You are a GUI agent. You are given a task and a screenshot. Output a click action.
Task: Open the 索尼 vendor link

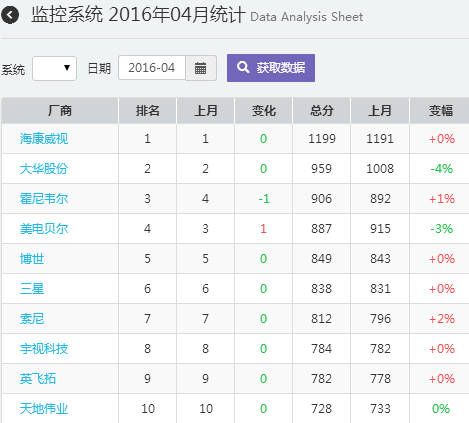pyautogui.click(x=32, y=319)
